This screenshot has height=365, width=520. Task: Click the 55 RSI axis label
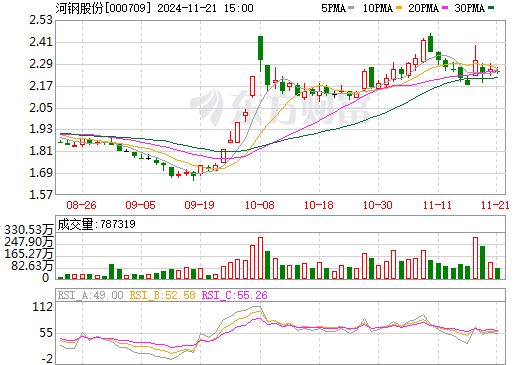pyautogui.click(x=46, y=333)
